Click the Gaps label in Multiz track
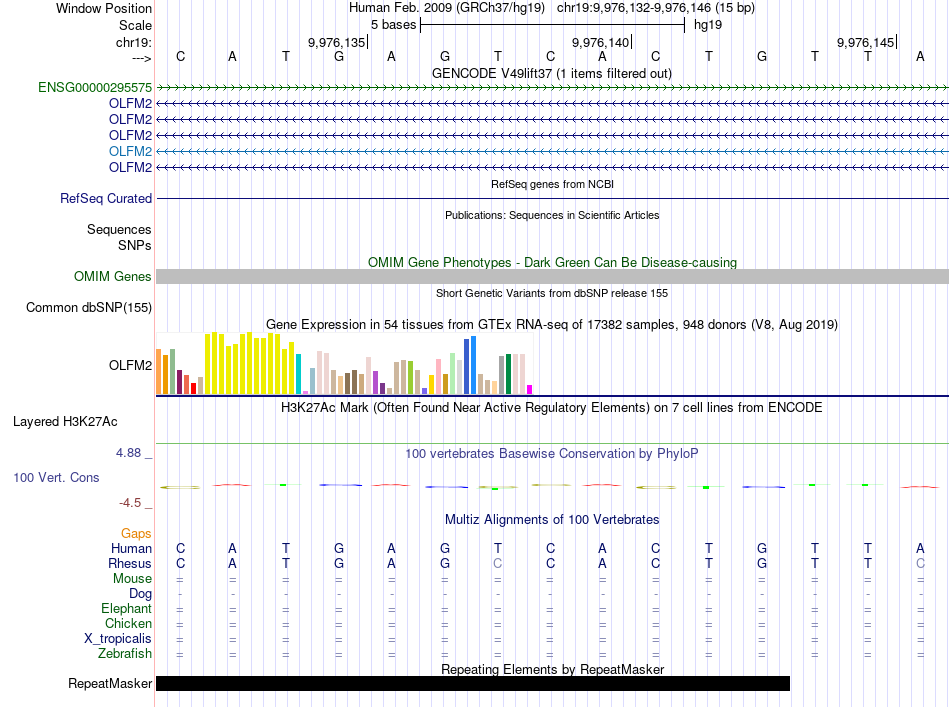The image size is (950, 707). [136, 534]
